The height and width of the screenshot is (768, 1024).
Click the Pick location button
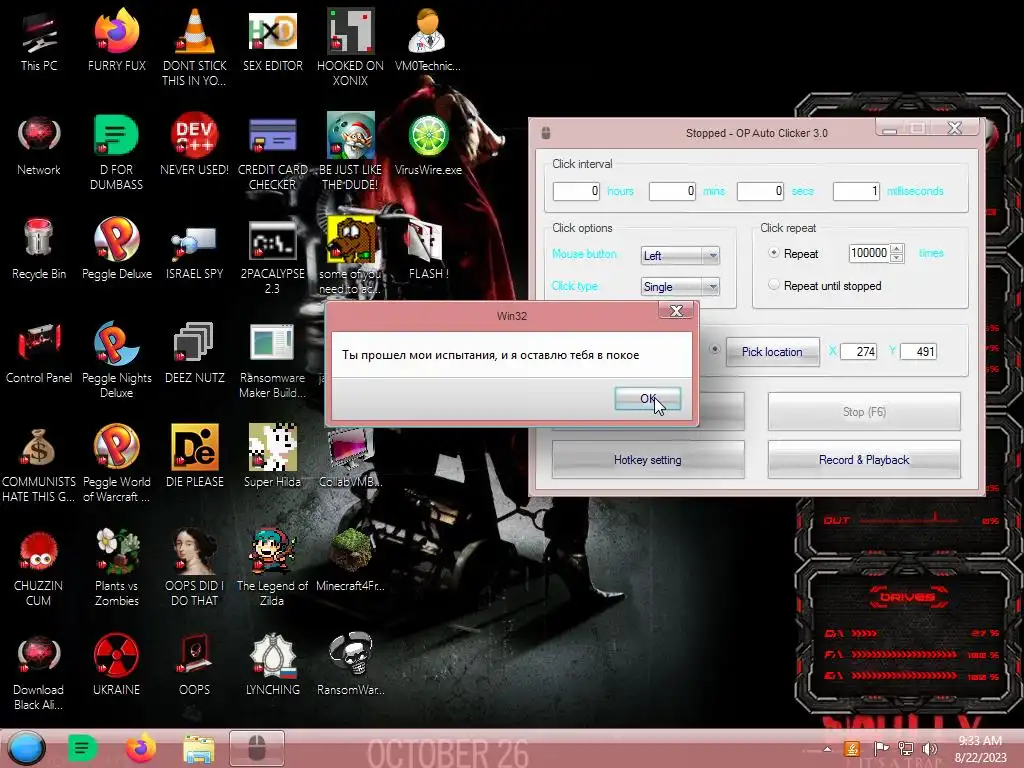(x=772, y=351)
